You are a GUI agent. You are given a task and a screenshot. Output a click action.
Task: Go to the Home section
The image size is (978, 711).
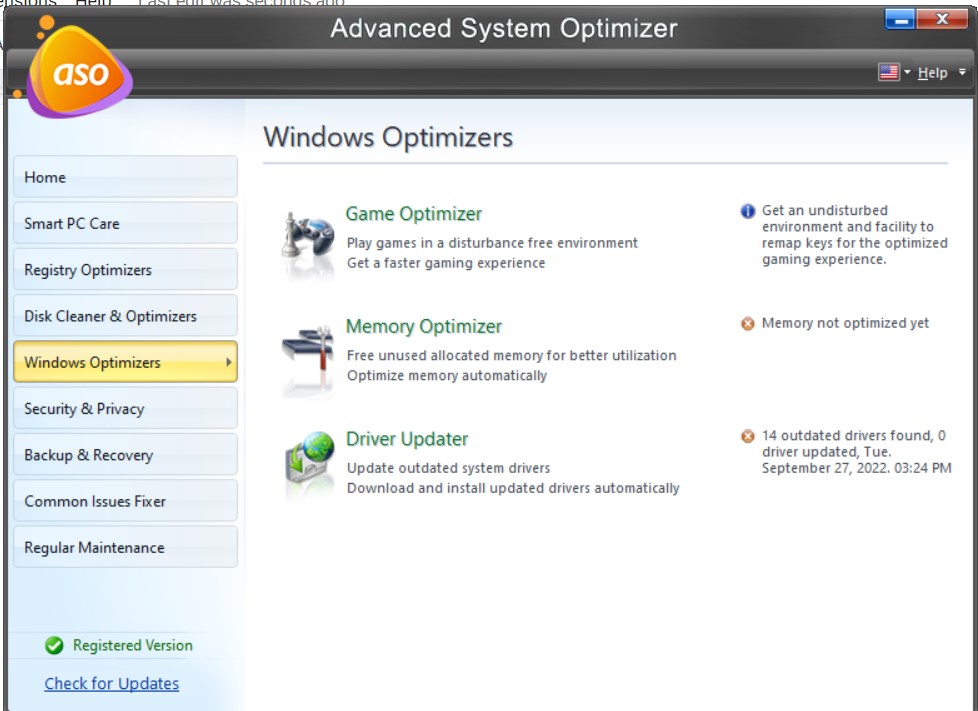[125, 177]
